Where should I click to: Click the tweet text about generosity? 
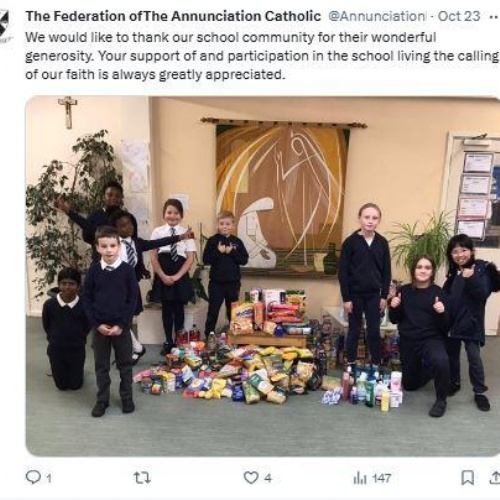[262, 56]
